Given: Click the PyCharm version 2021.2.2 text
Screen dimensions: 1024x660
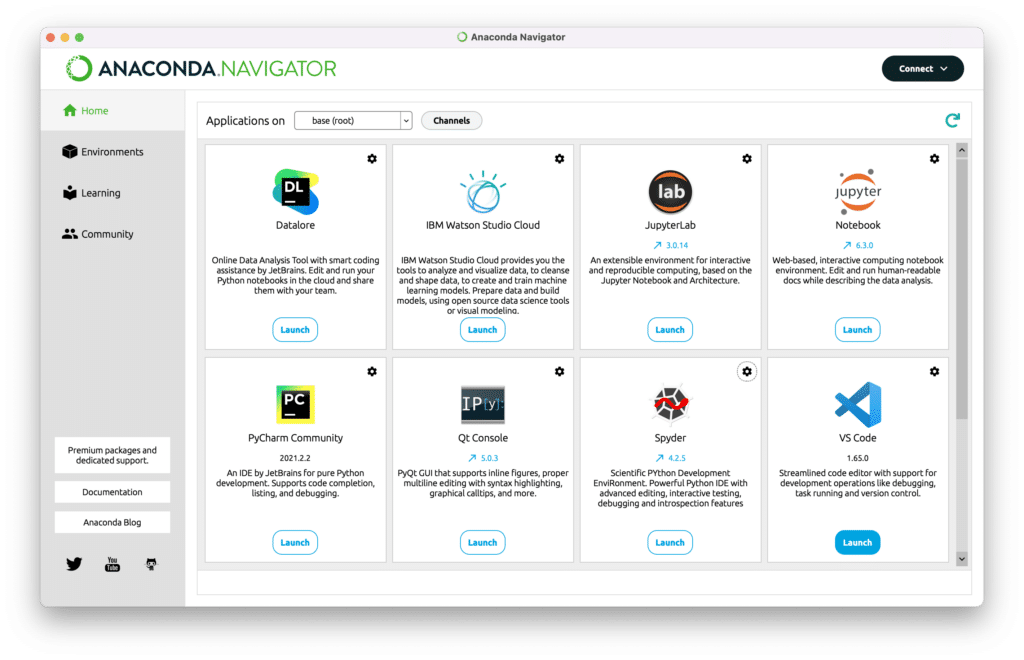Looking at the screenshot, I should pos(295,458).
